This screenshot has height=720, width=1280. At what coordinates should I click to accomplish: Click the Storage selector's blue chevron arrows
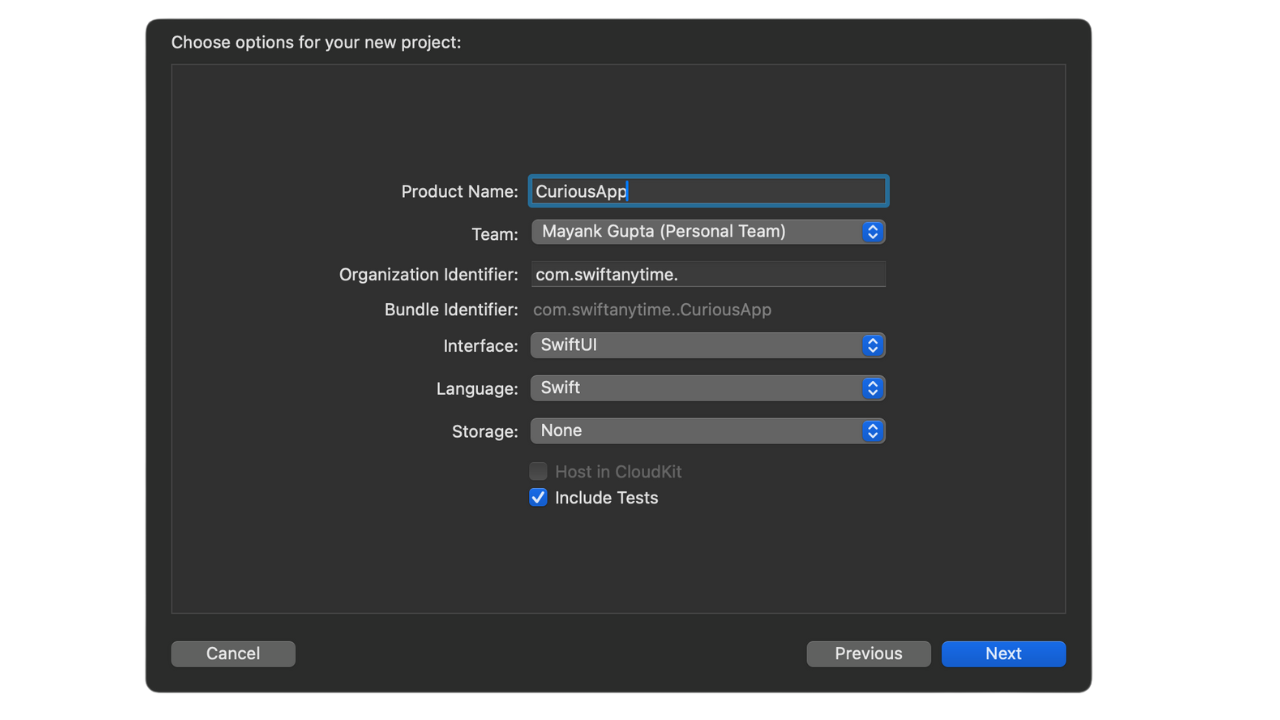(873, 431)
